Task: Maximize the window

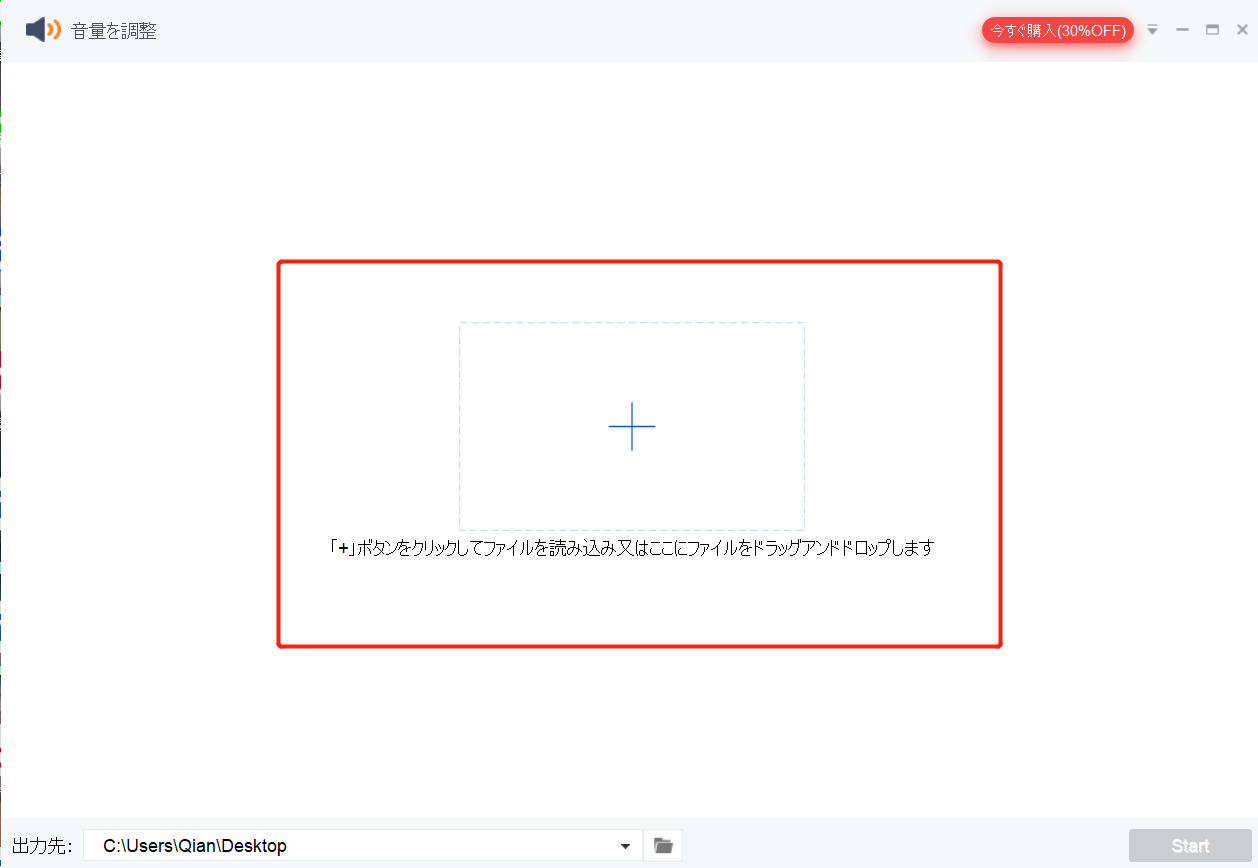Action: pos(1212,30)
